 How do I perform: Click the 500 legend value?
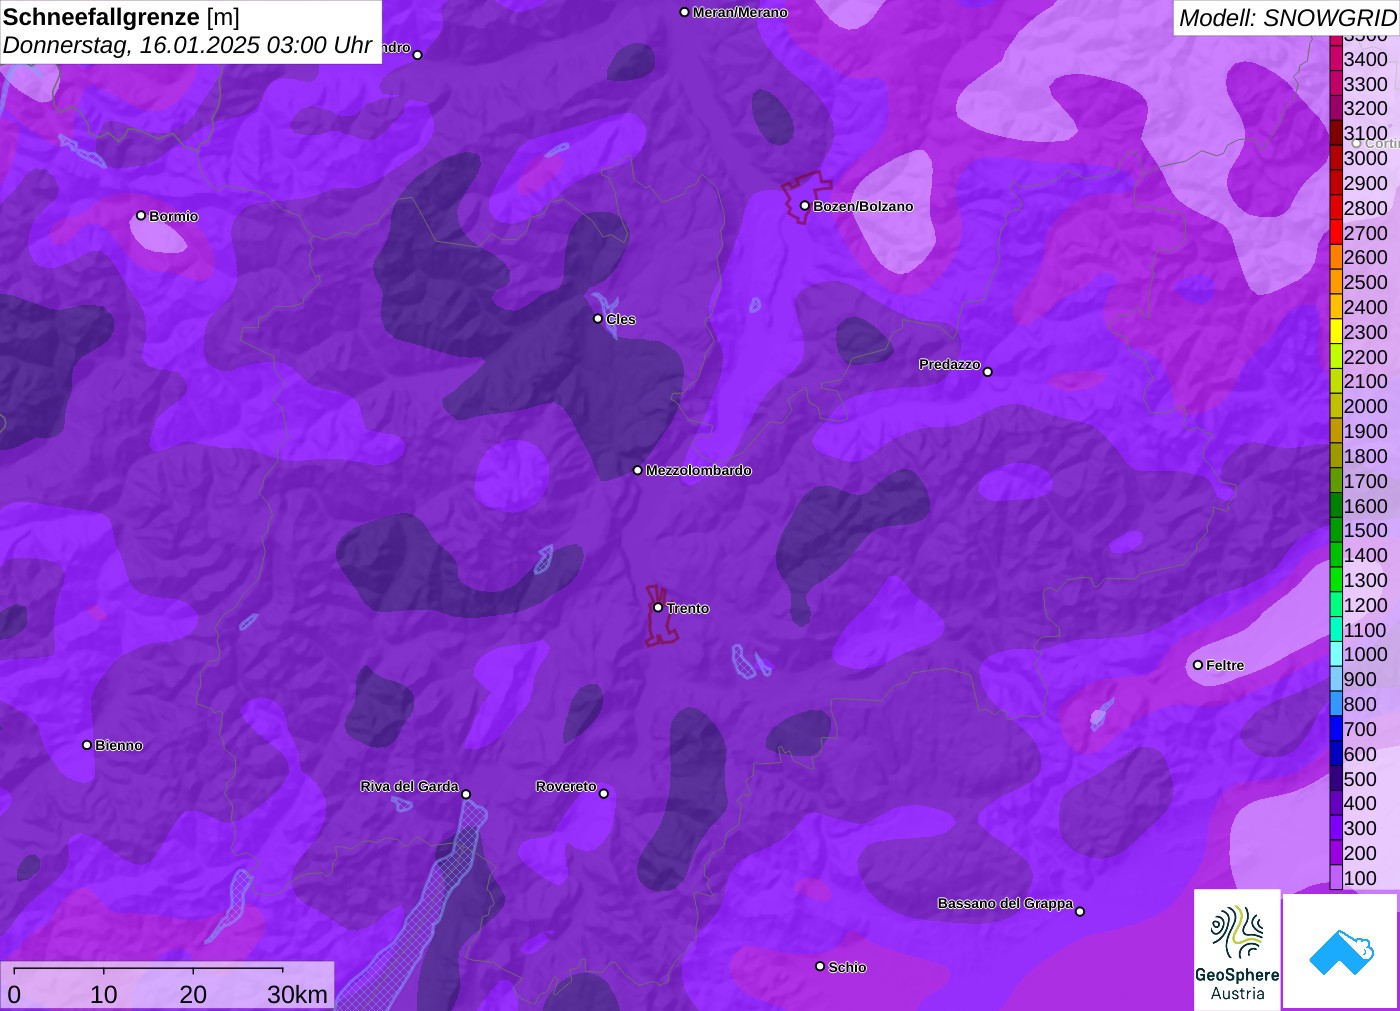(x=1360, y=779)
